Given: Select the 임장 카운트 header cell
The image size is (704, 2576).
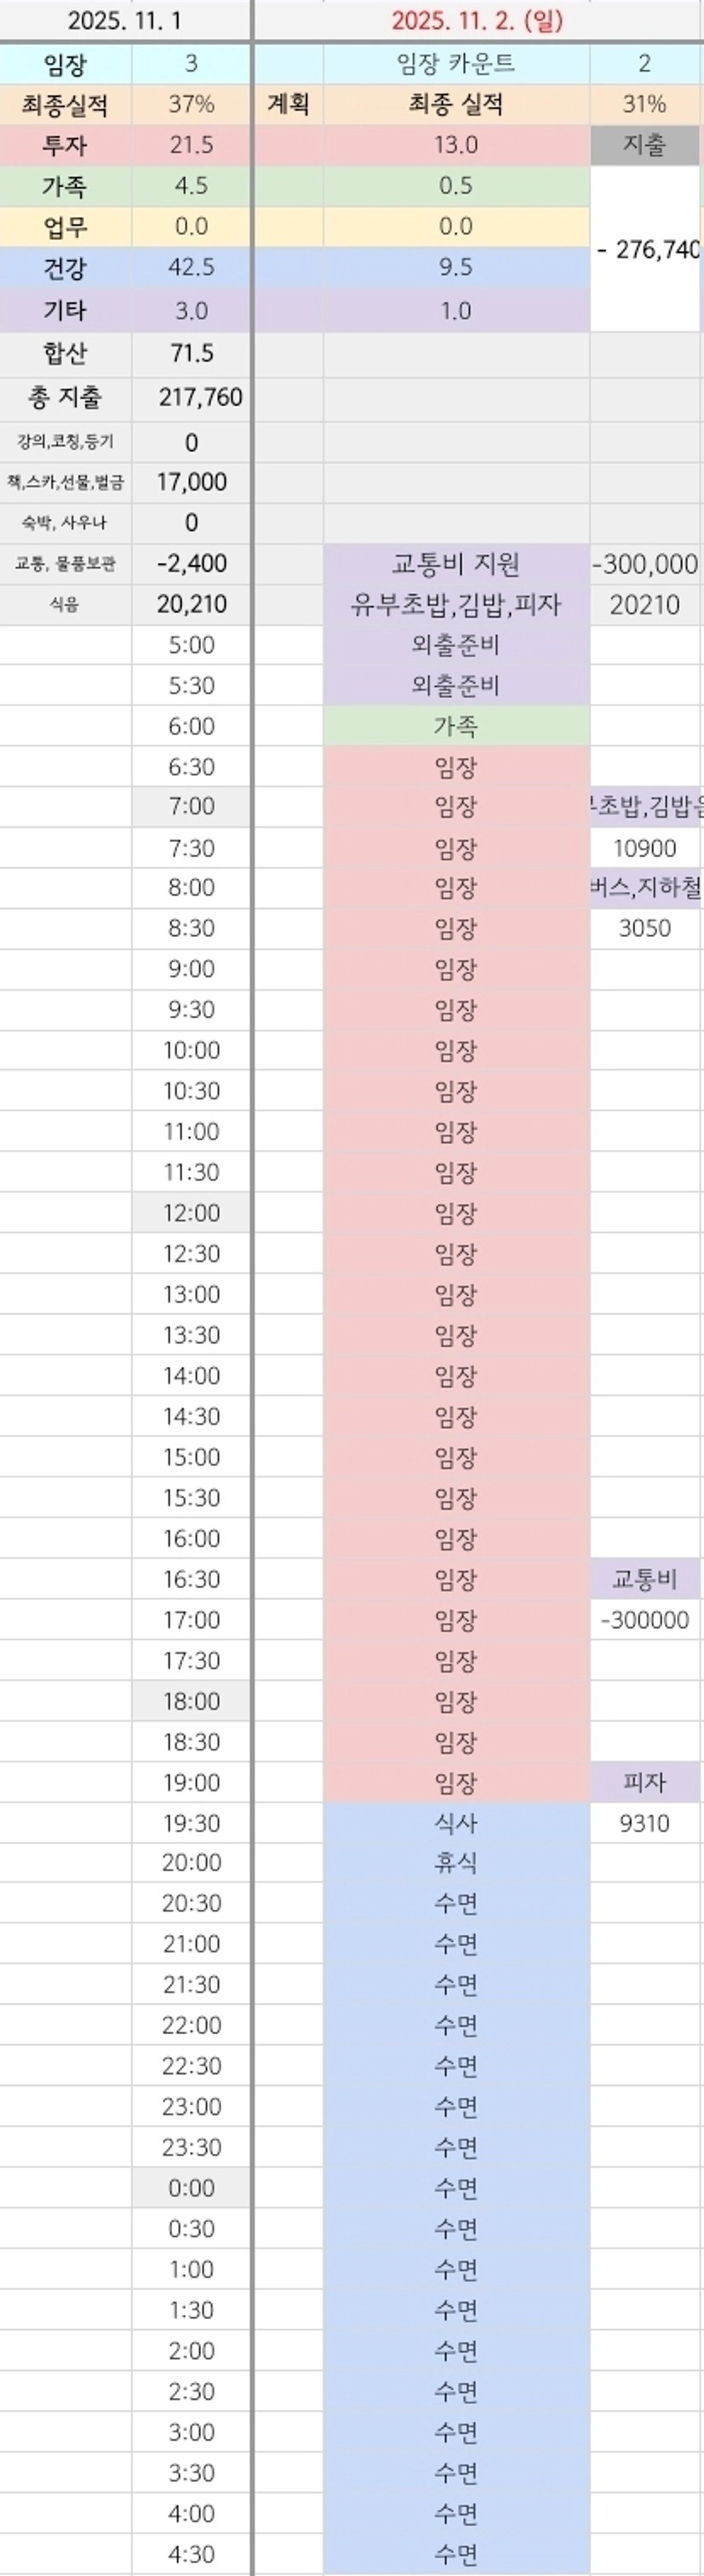Looking at the screenshot, I should [x=456, y=64].
